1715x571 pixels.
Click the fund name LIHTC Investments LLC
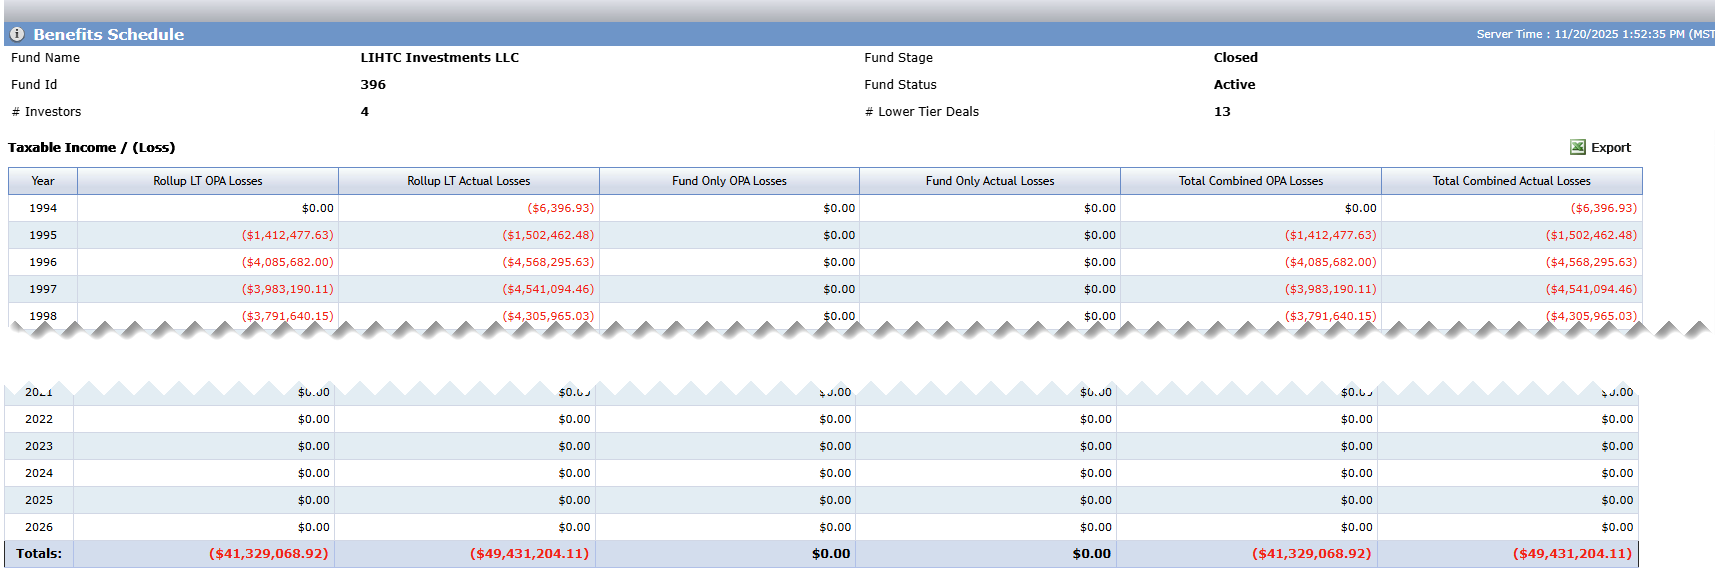click(x=440, y=58)
